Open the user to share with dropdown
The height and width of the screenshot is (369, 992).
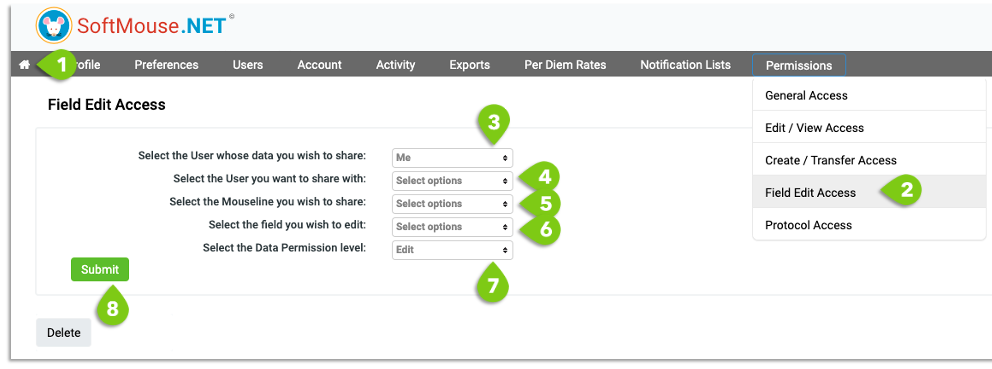[x=452, y=180]
